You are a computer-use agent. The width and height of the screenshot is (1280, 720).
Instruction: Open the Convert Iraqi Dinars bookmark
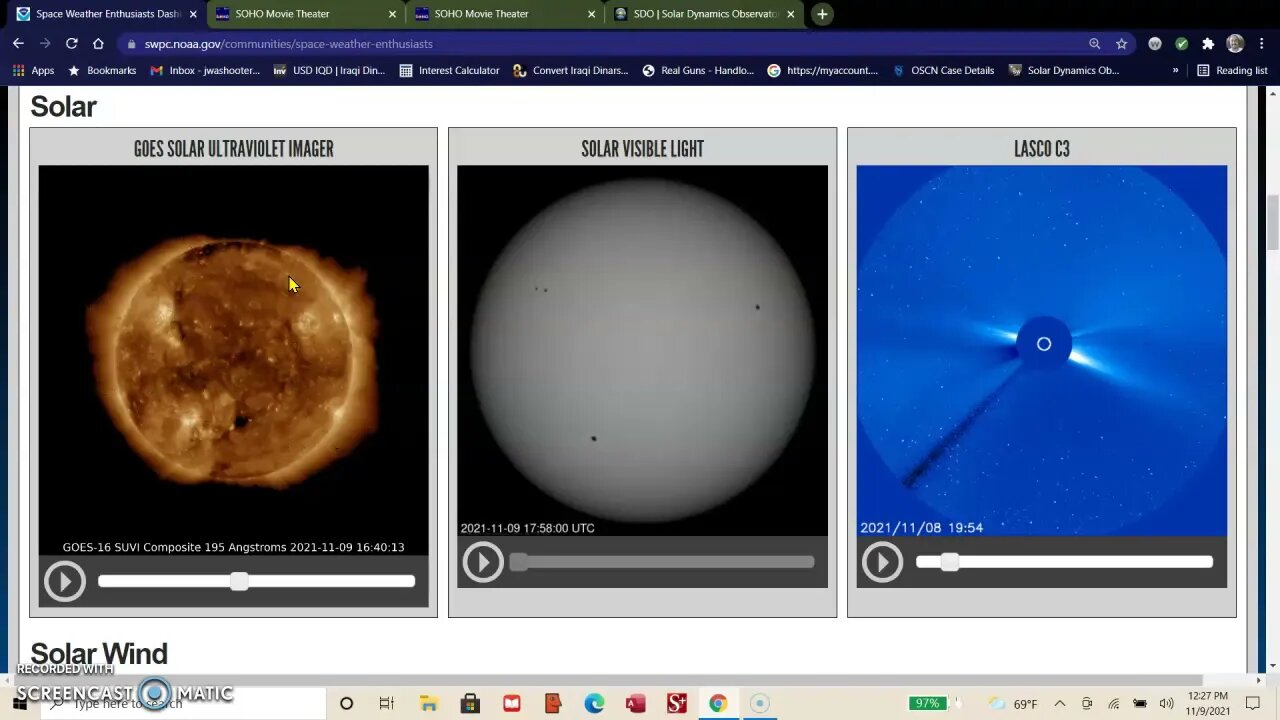[571, 70]
